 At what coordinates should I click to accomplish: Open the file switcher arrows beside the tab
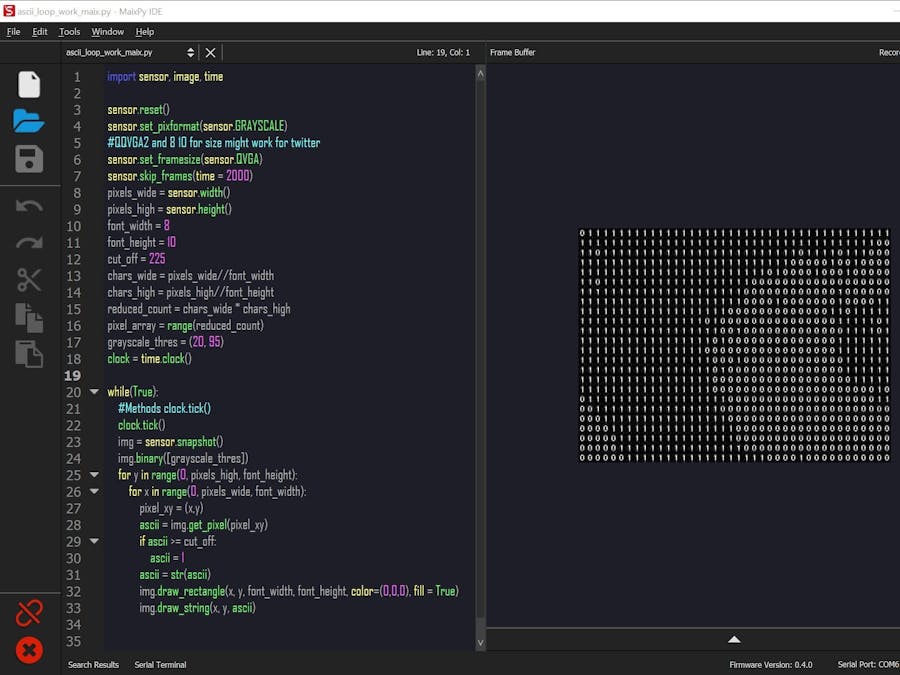pos(189,52)
